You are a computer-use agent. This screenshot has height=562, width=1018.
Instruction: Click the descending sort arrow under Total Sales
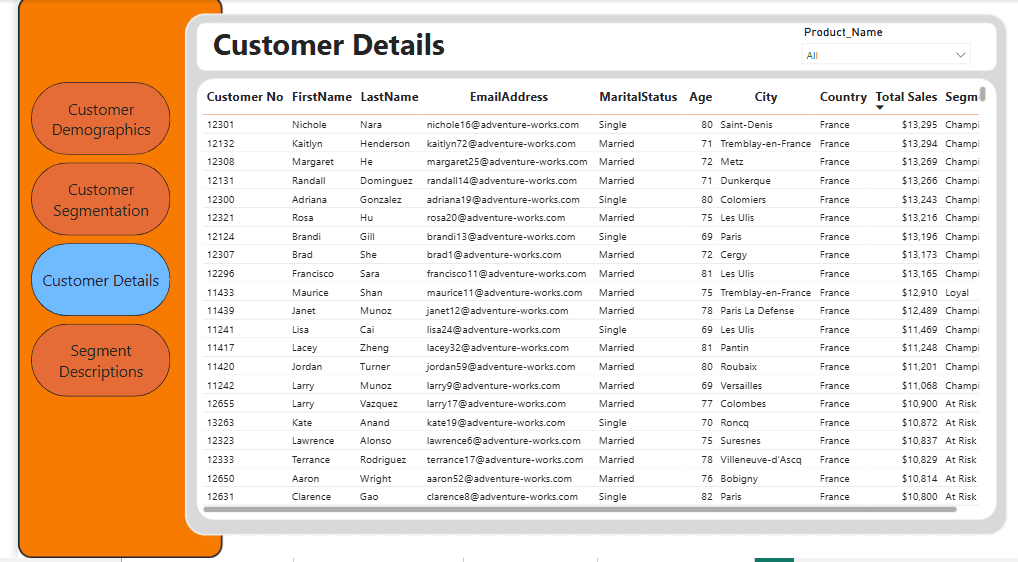tap(880, 107)
